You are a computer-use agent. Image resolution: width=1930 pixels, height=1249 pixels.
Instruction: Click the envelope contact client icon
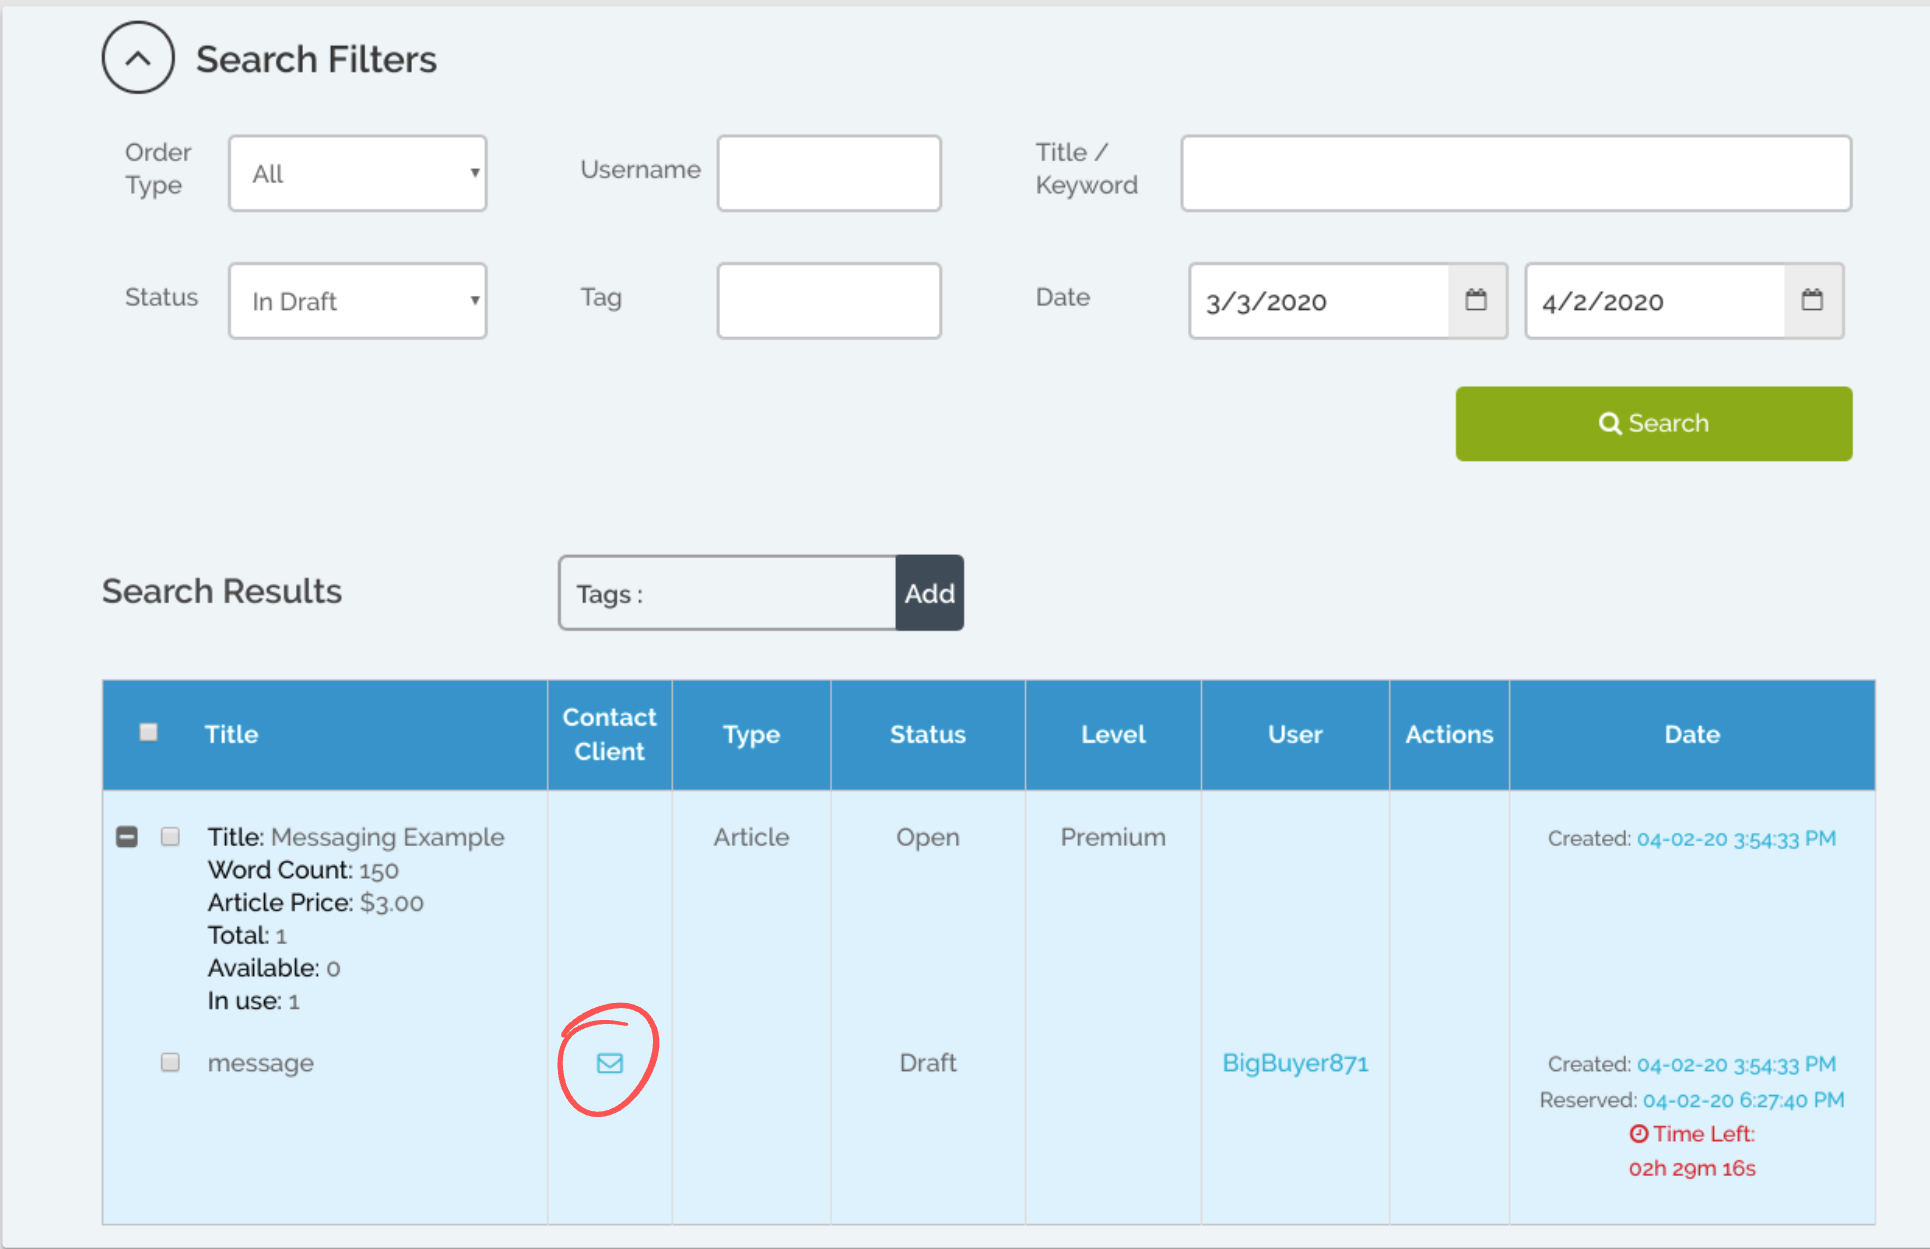point(609,1063)
